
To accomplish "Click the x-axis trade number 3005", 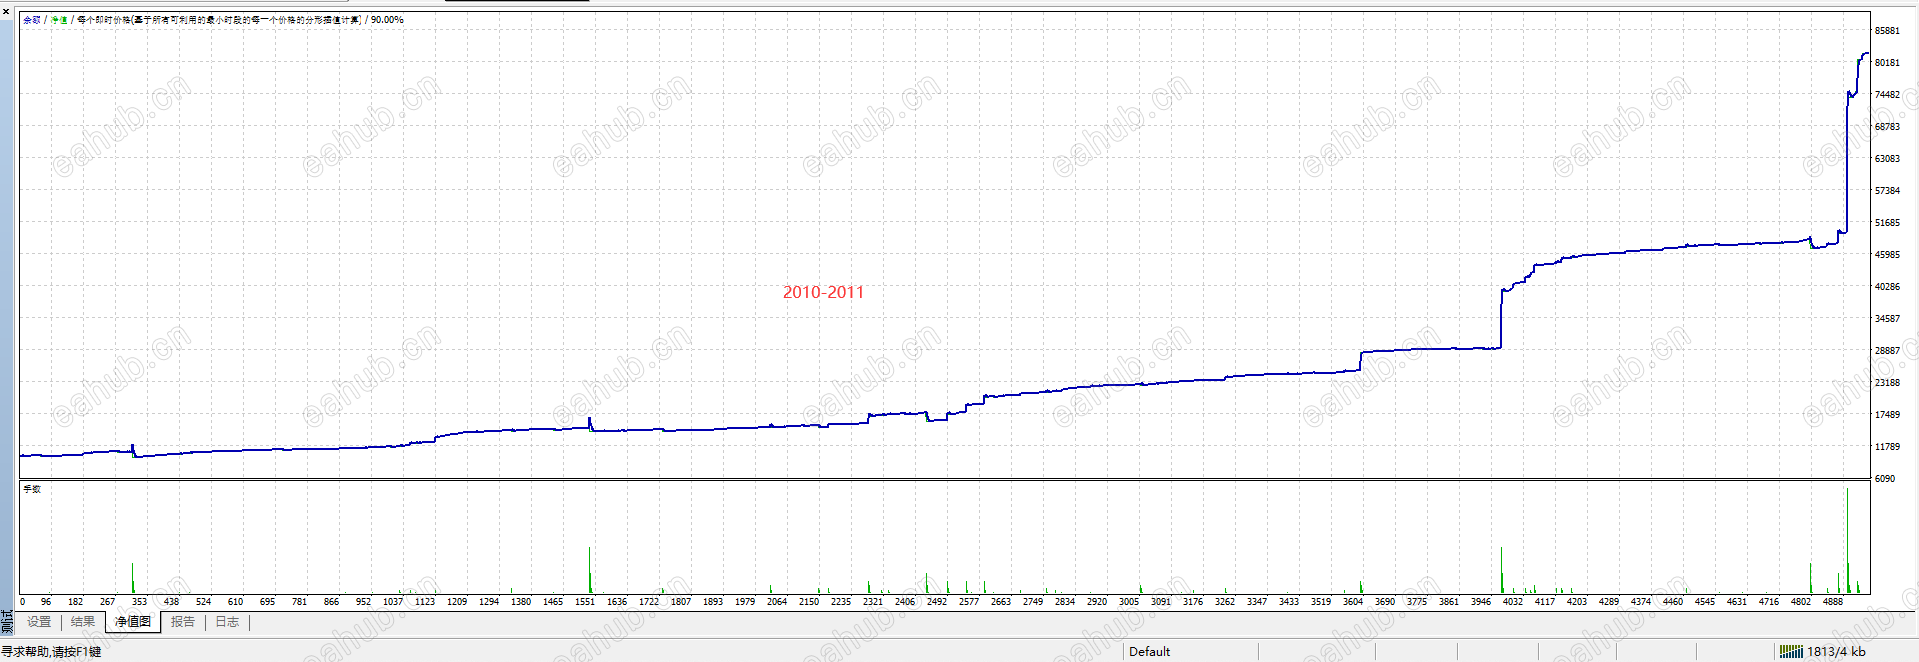I will 1129,602.
